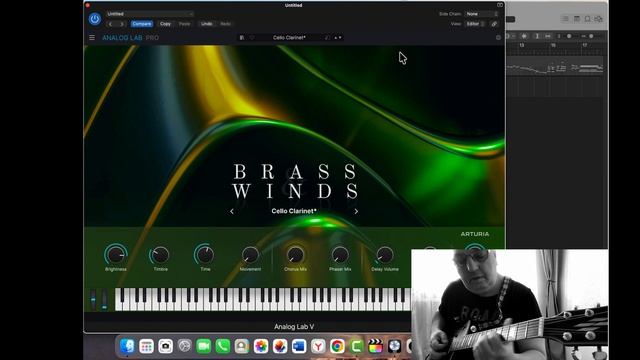Open the plugin settings gear icon
The image size is (640, 360).
tap(498, 38)
